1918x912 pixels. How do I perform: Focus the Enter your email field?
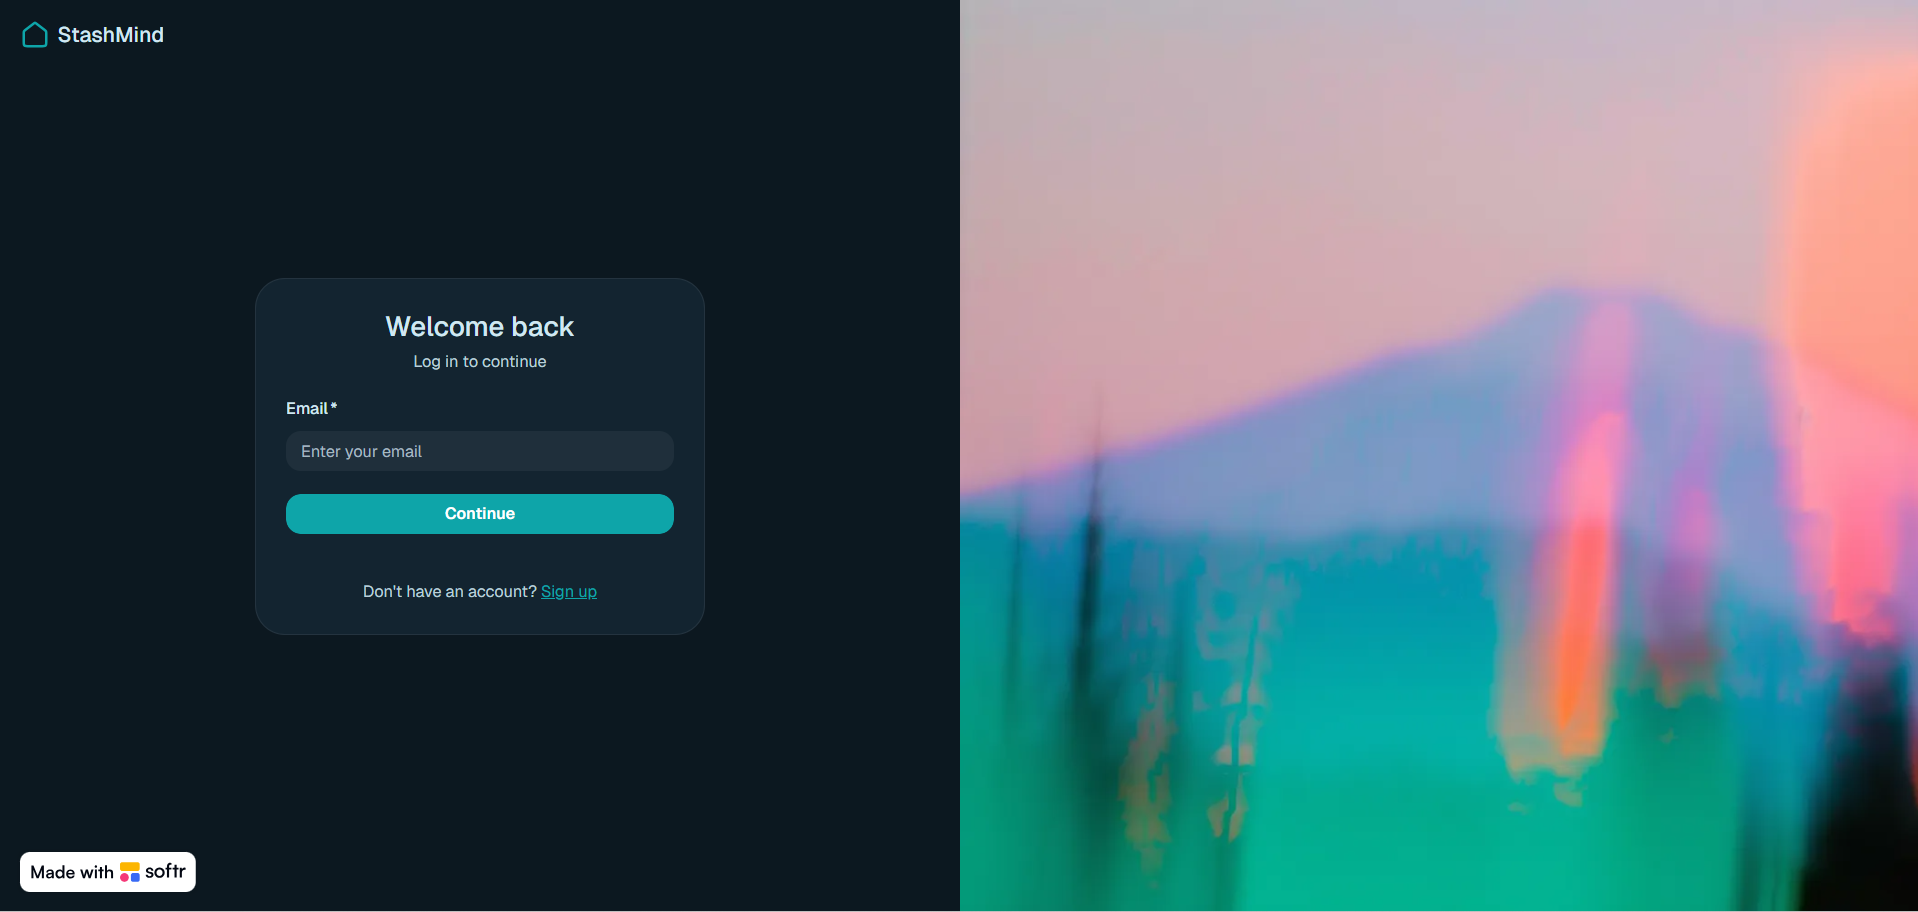(480, 451)
